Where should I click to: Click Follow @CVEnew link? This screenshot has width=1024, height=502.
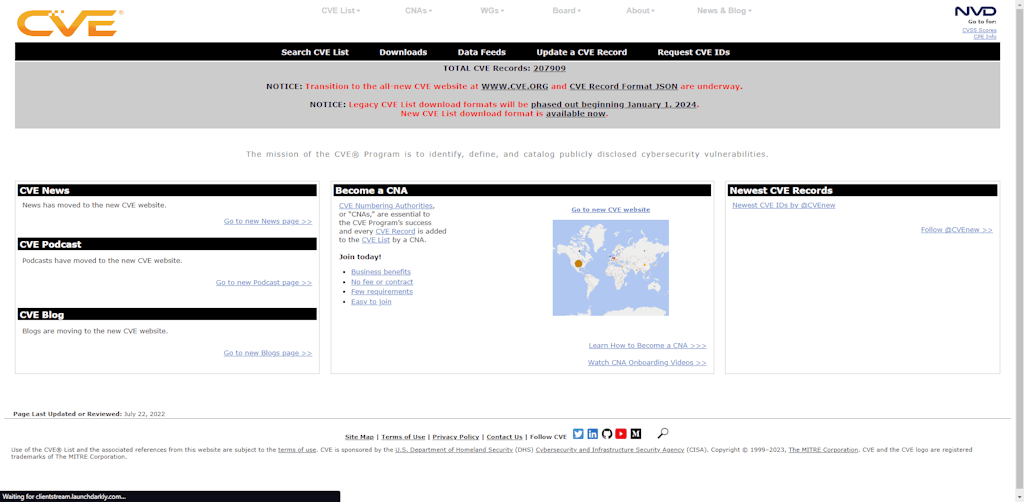pyautogui.click(x=957, y=230)
